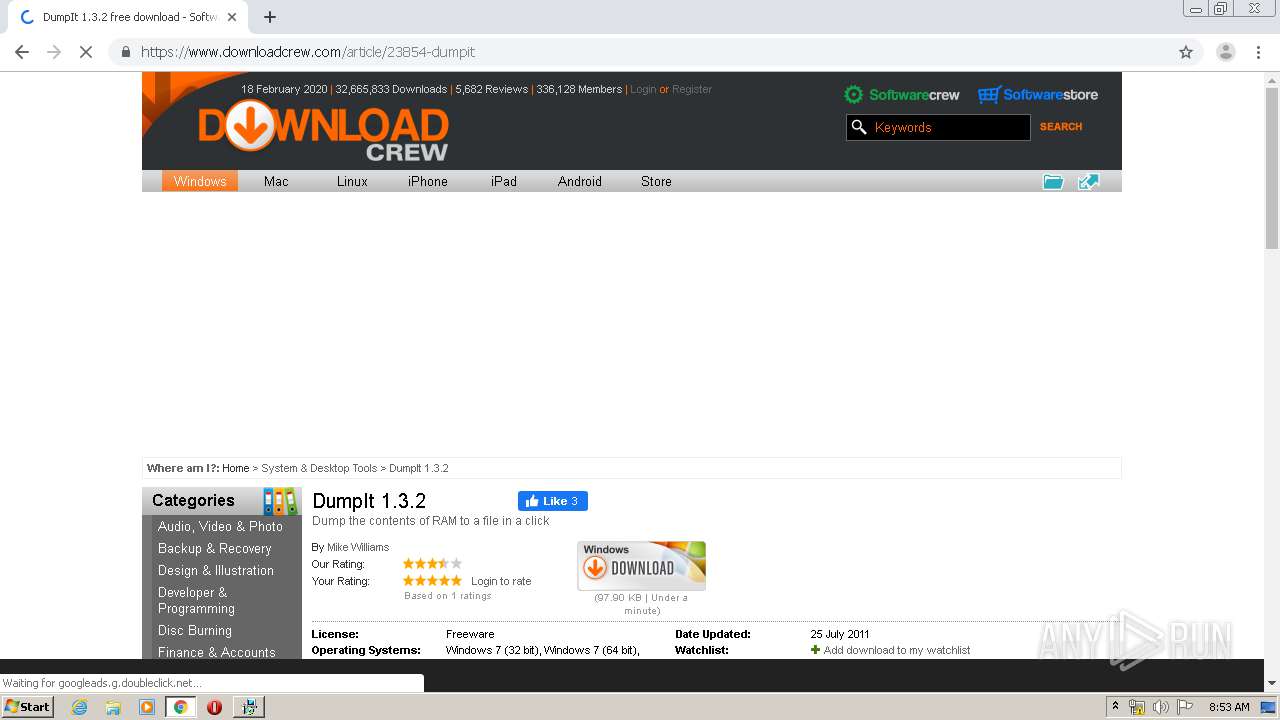Select the iPad platform tab

[504, 181]
